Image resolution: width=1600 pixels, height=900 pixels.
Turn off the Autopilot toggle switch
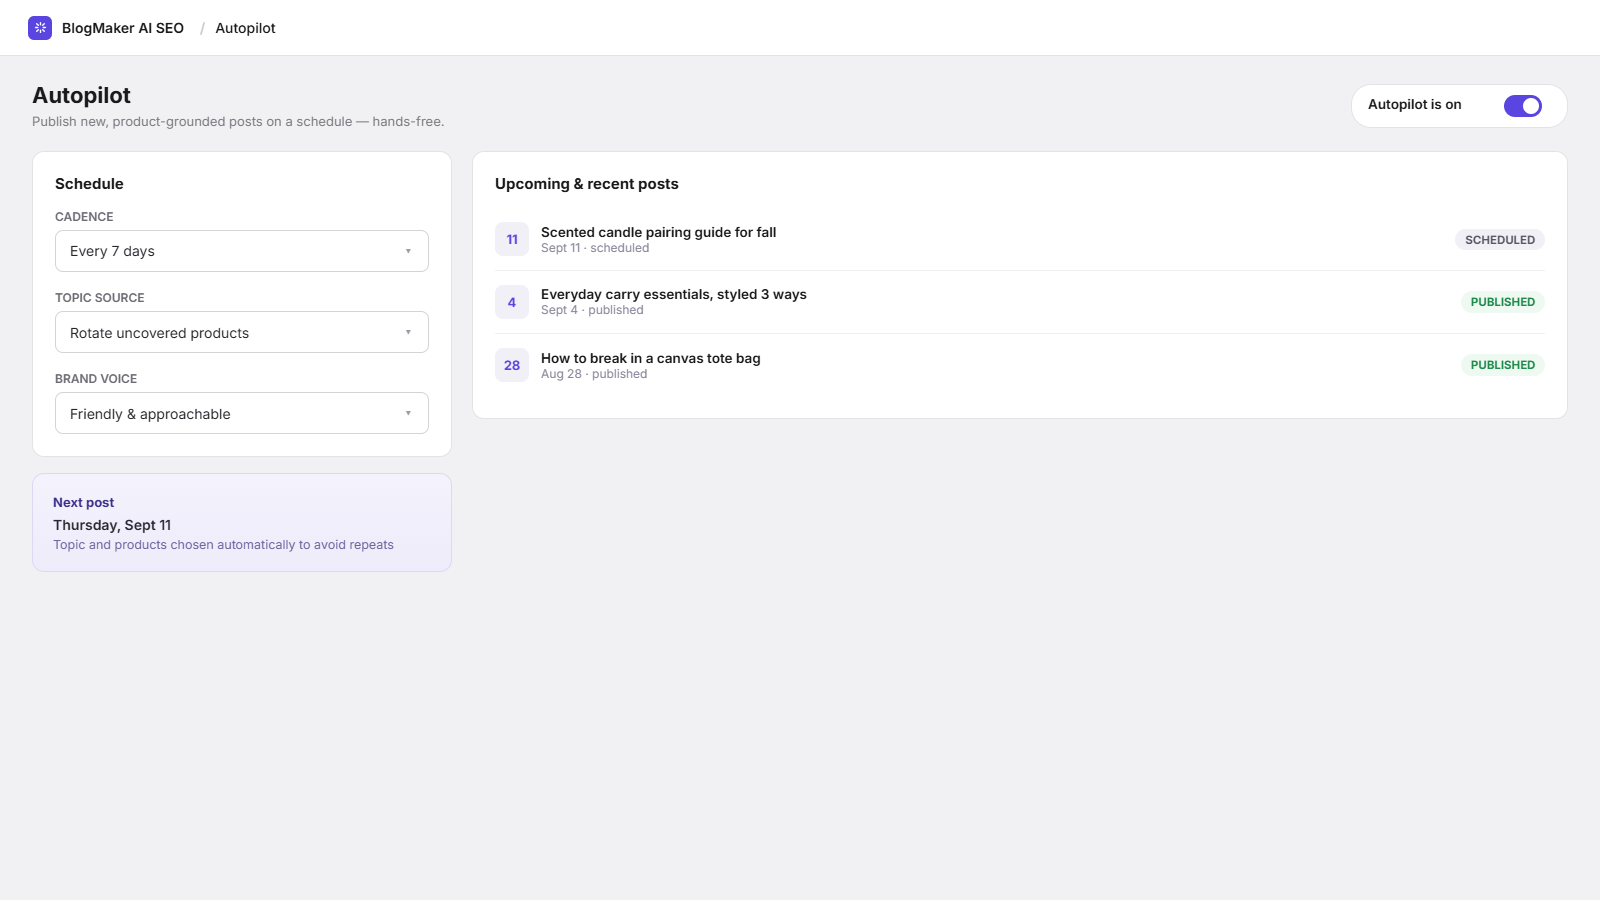click(x=1523, y=106)
